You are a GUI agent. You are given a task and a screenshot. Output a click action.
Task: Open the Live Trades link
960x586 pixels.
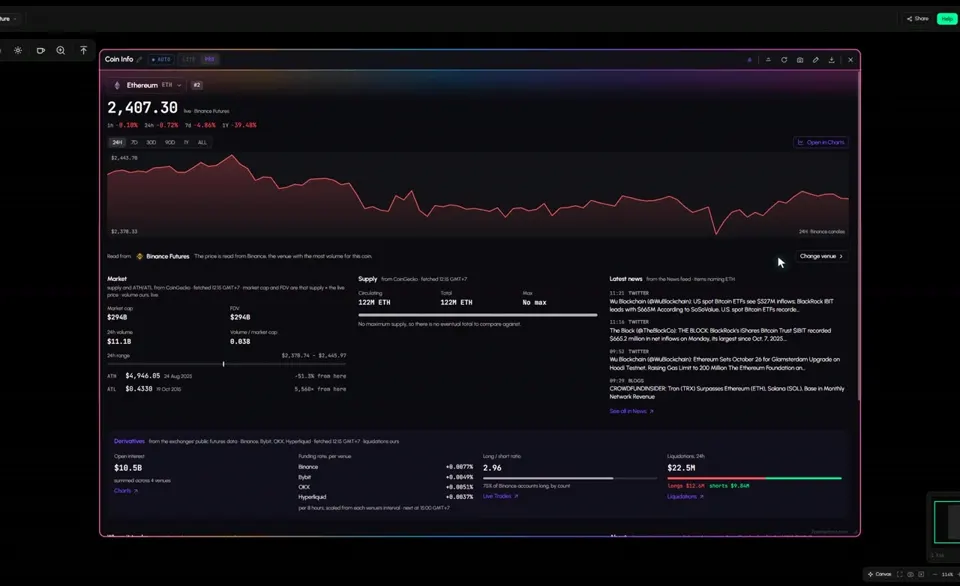[500, 497]
